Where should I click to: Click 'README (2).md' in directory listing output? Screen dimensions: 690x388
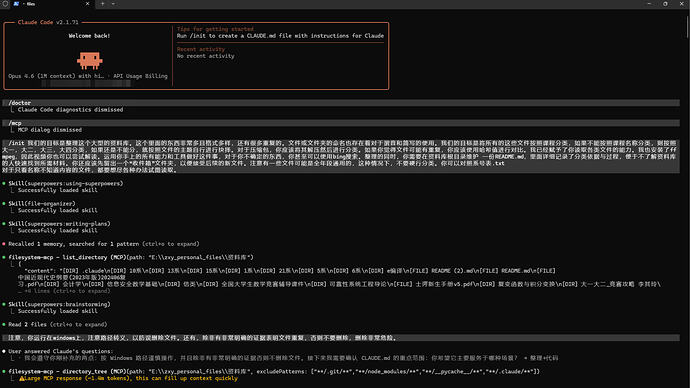[451, 271]
